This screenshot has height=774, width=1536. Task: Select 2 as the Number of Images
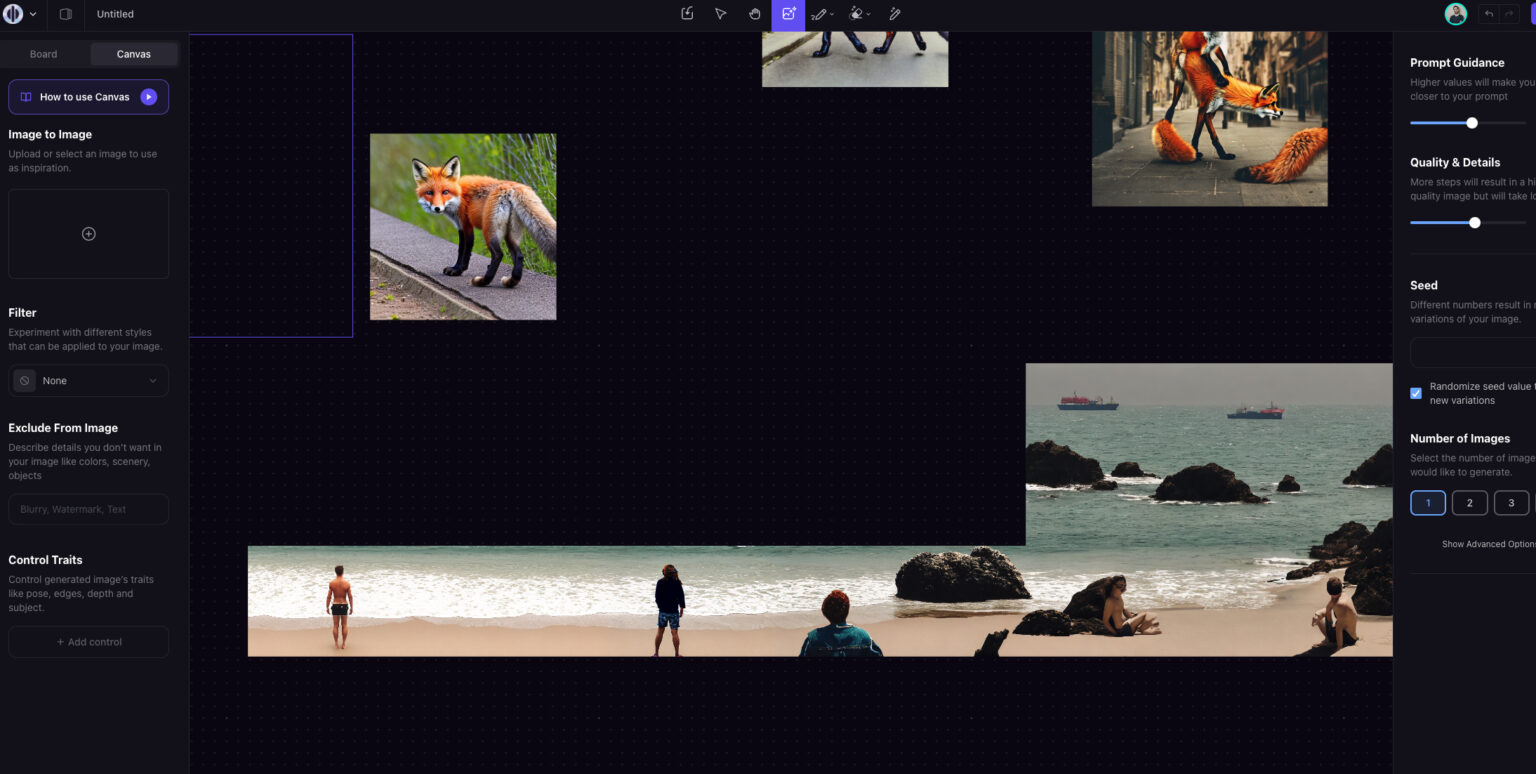1469,503
